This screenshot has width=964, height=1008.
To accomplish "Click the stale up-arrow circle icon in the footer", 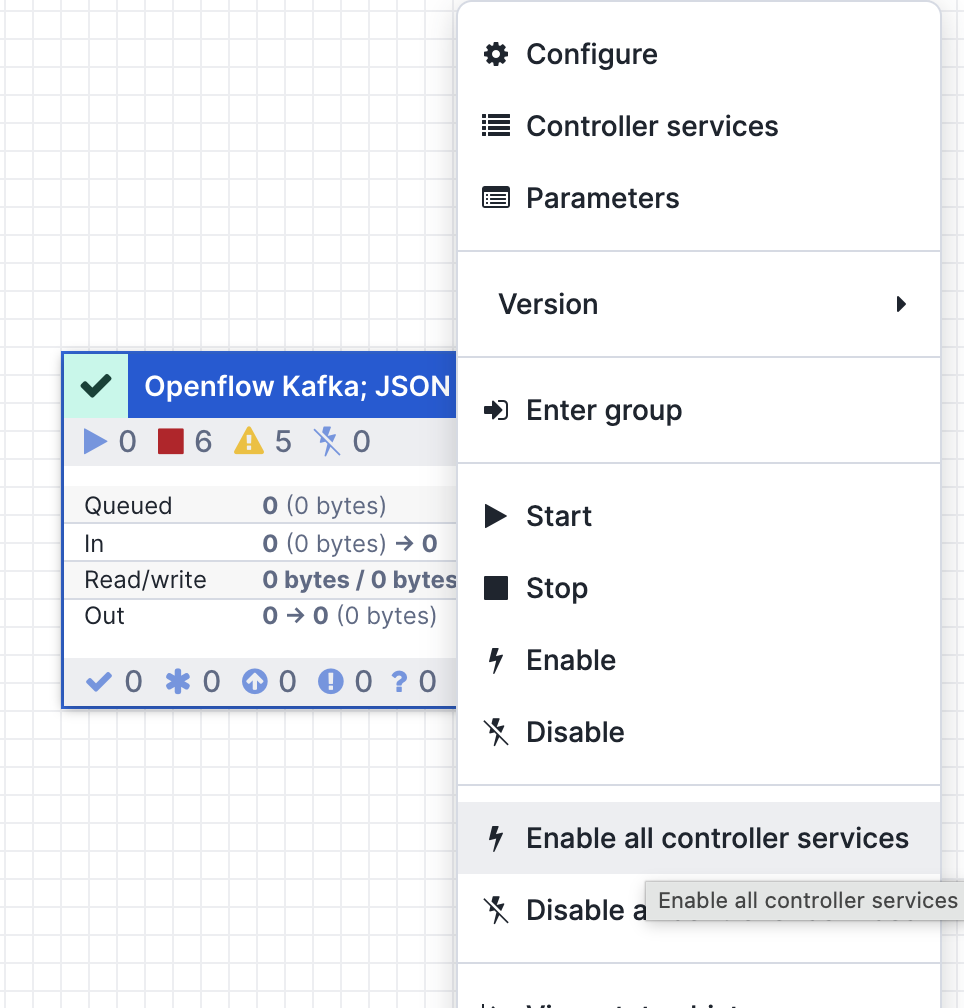I will (x=254, y=681).
